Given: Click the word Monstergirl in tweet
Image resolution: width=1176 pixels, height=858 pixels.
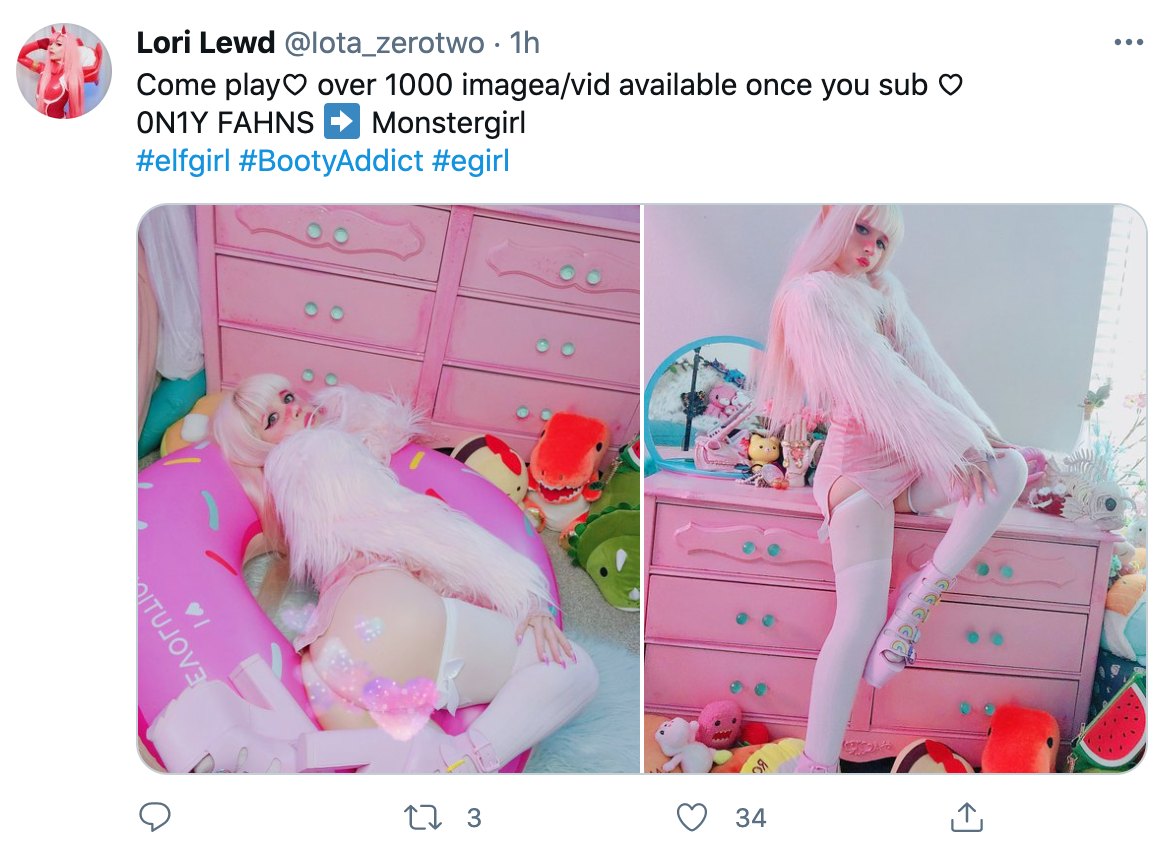Looking at the screenshot, I should [448, 122].
